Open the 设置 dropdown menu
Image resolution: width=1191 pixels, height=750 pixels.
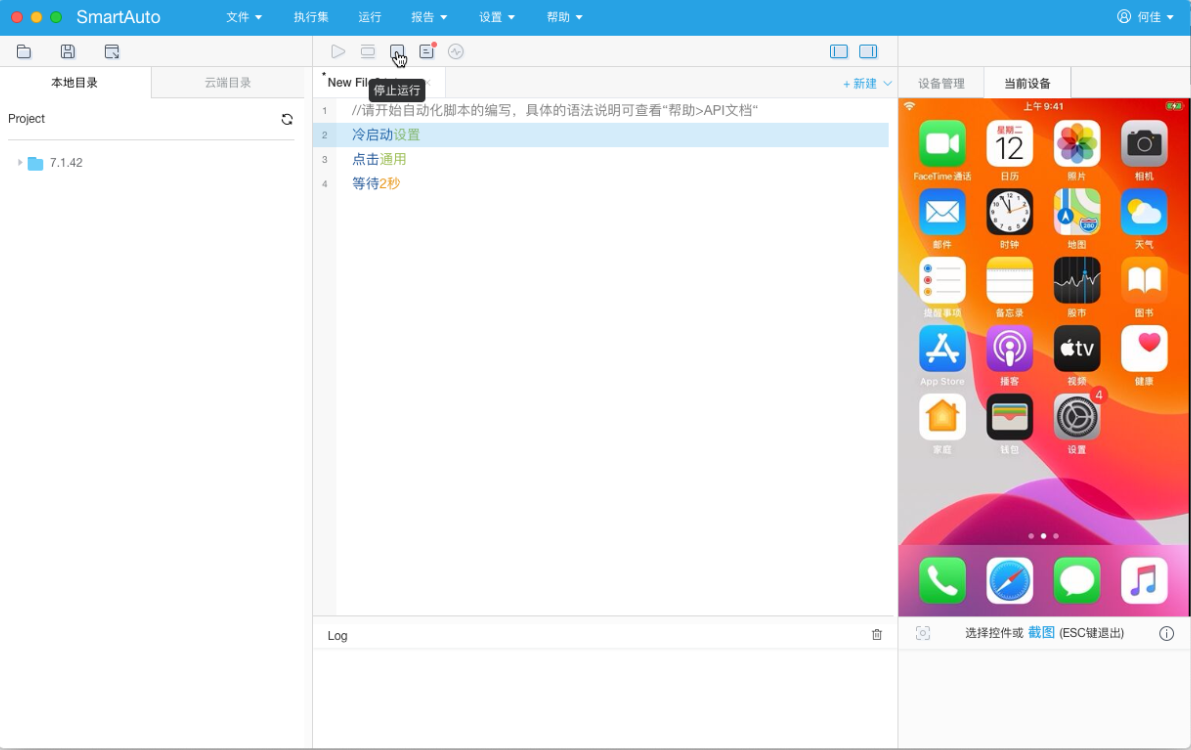coord(497,17)
